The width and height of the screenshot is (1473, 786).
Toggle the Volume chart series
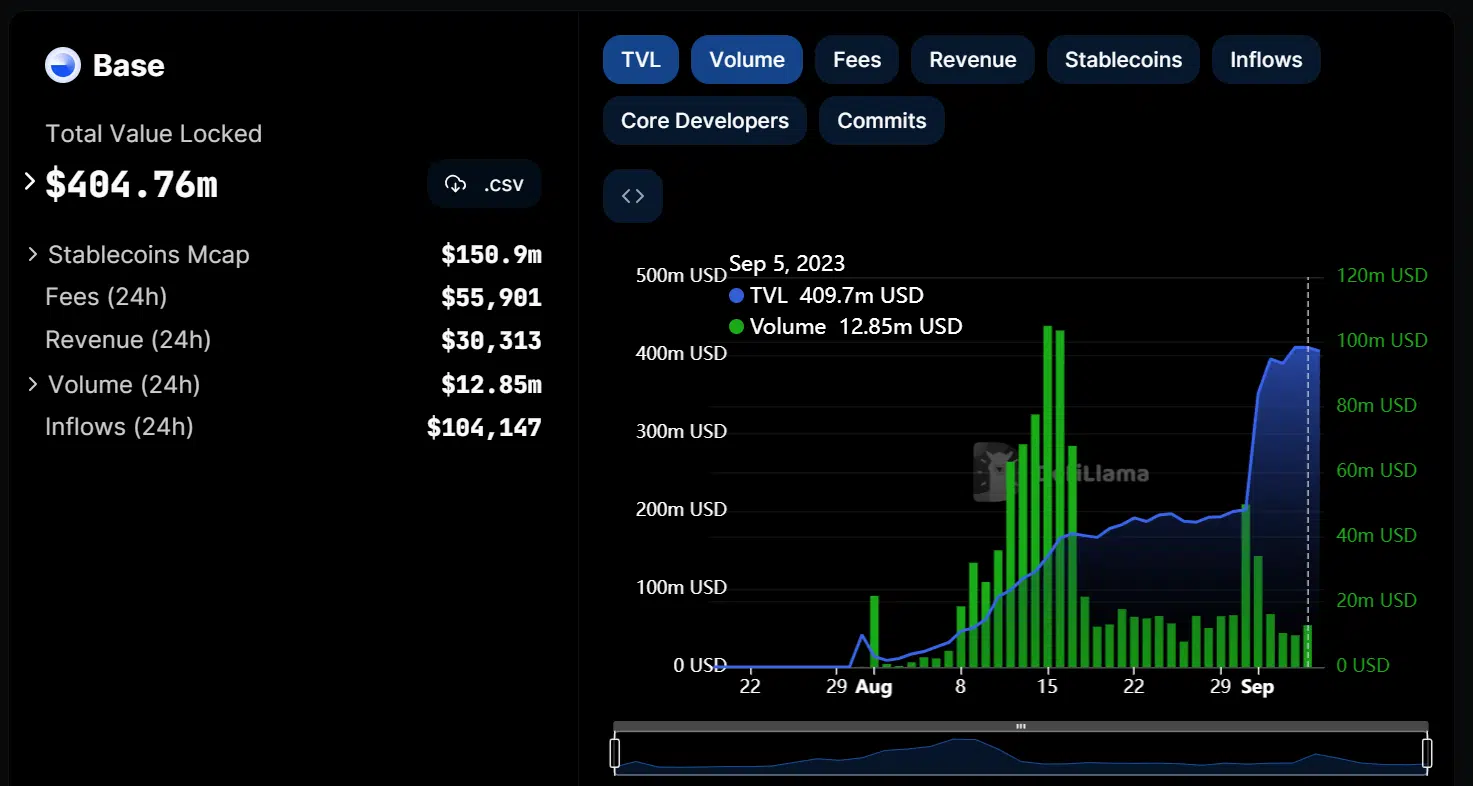pos(747,60)
